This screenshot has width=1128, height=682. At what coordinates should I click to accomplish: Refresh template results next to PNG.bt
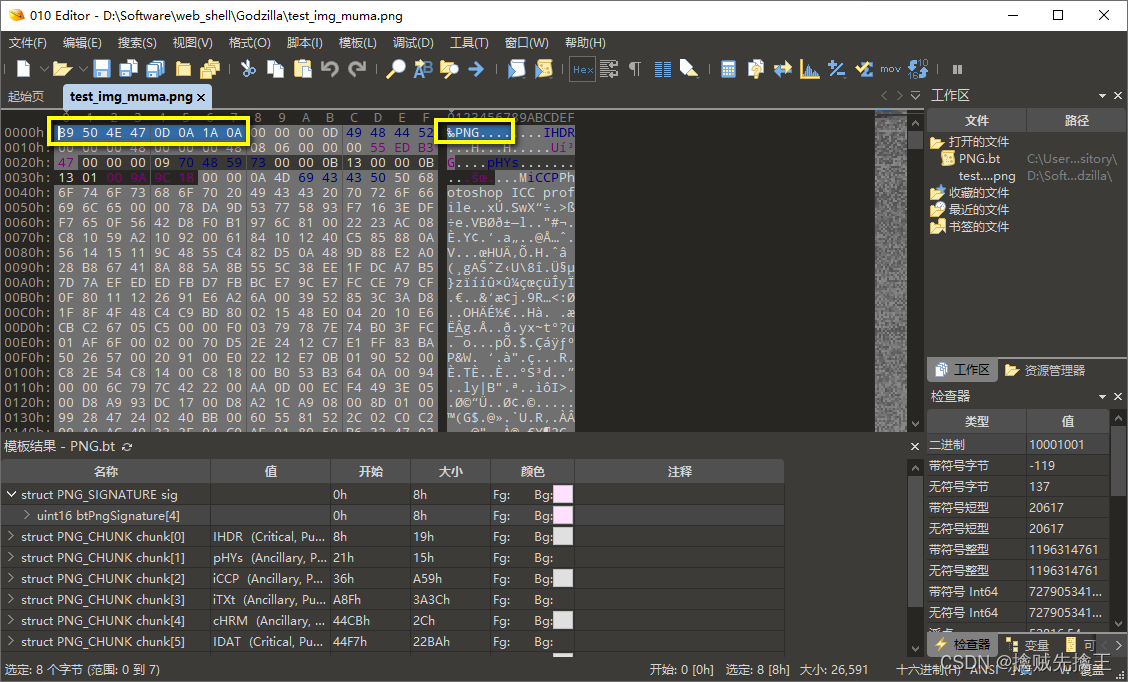[x=127, y=447]
